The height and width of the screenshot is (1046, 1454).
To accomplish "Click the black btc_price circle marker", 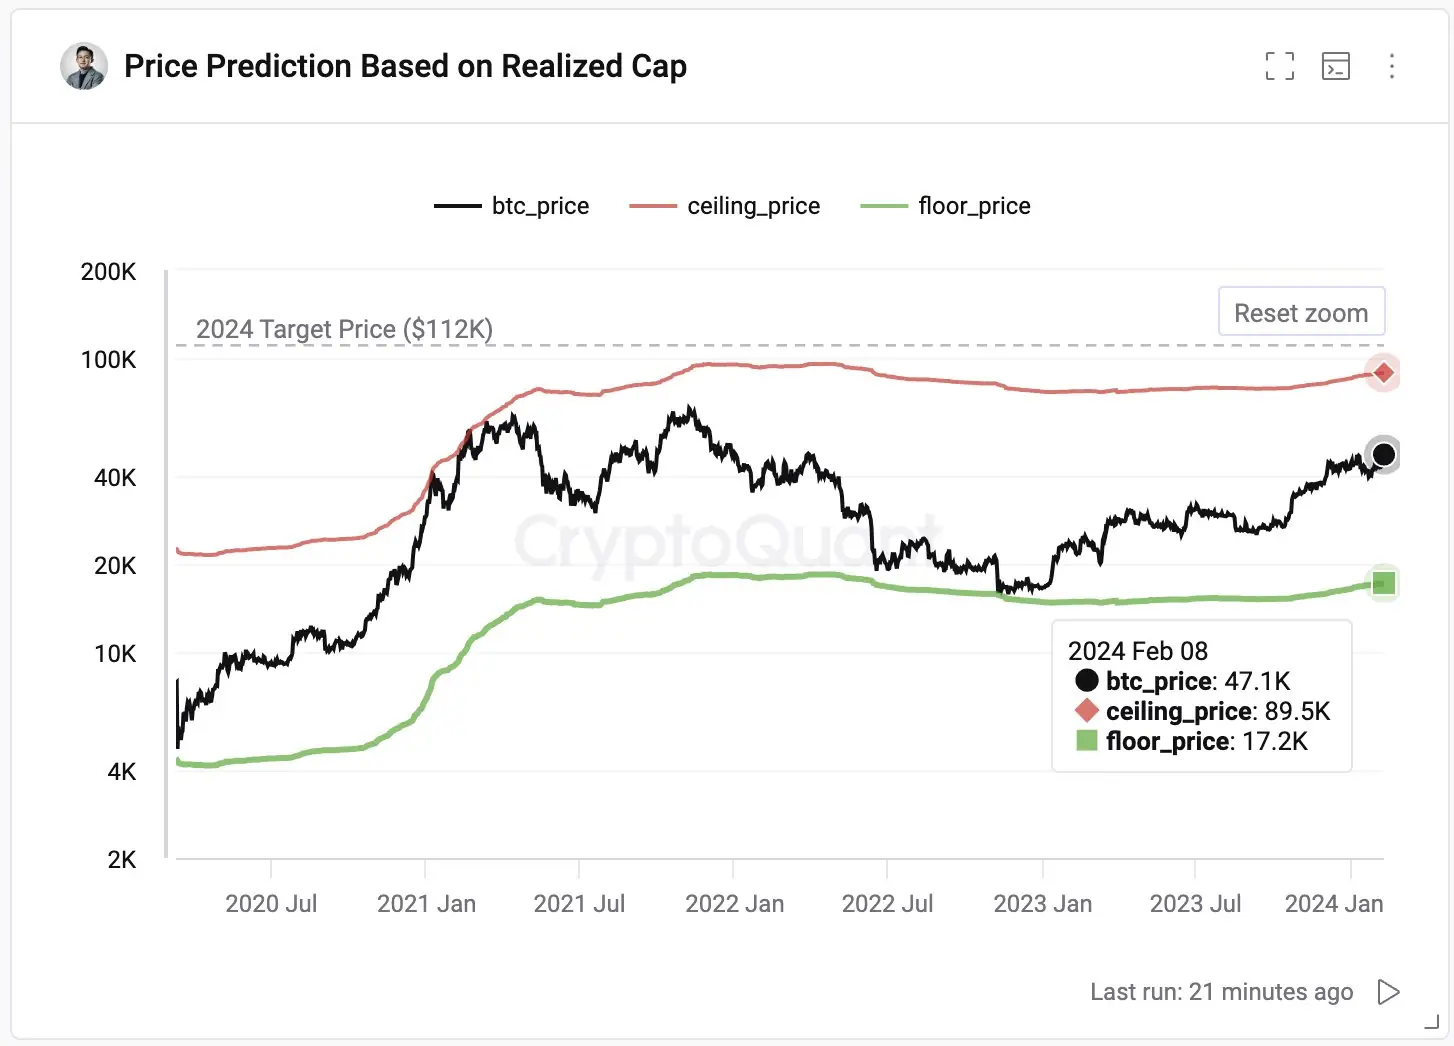I will click(1383, 455).
